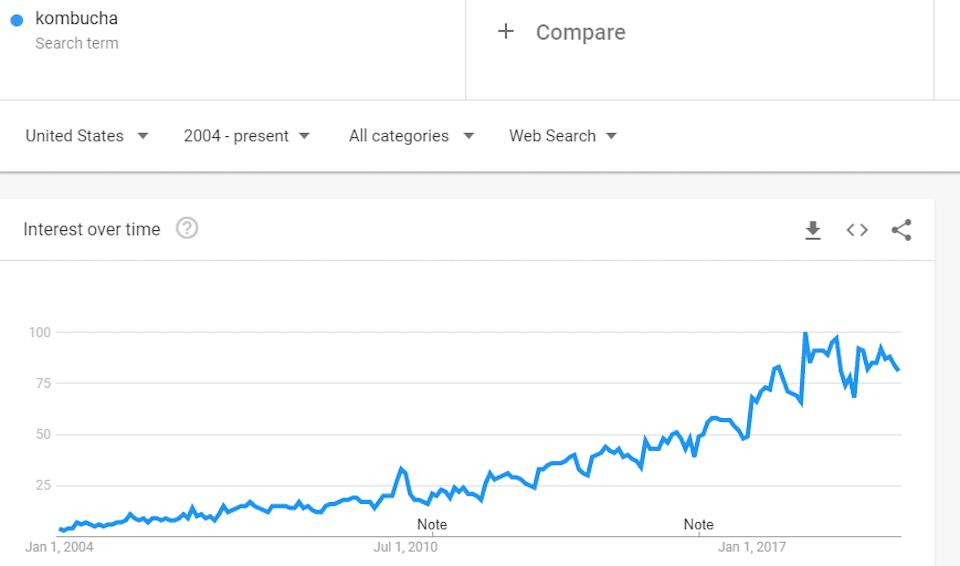
Task: Expand the United States region dropdown
Action: point(86,135)
